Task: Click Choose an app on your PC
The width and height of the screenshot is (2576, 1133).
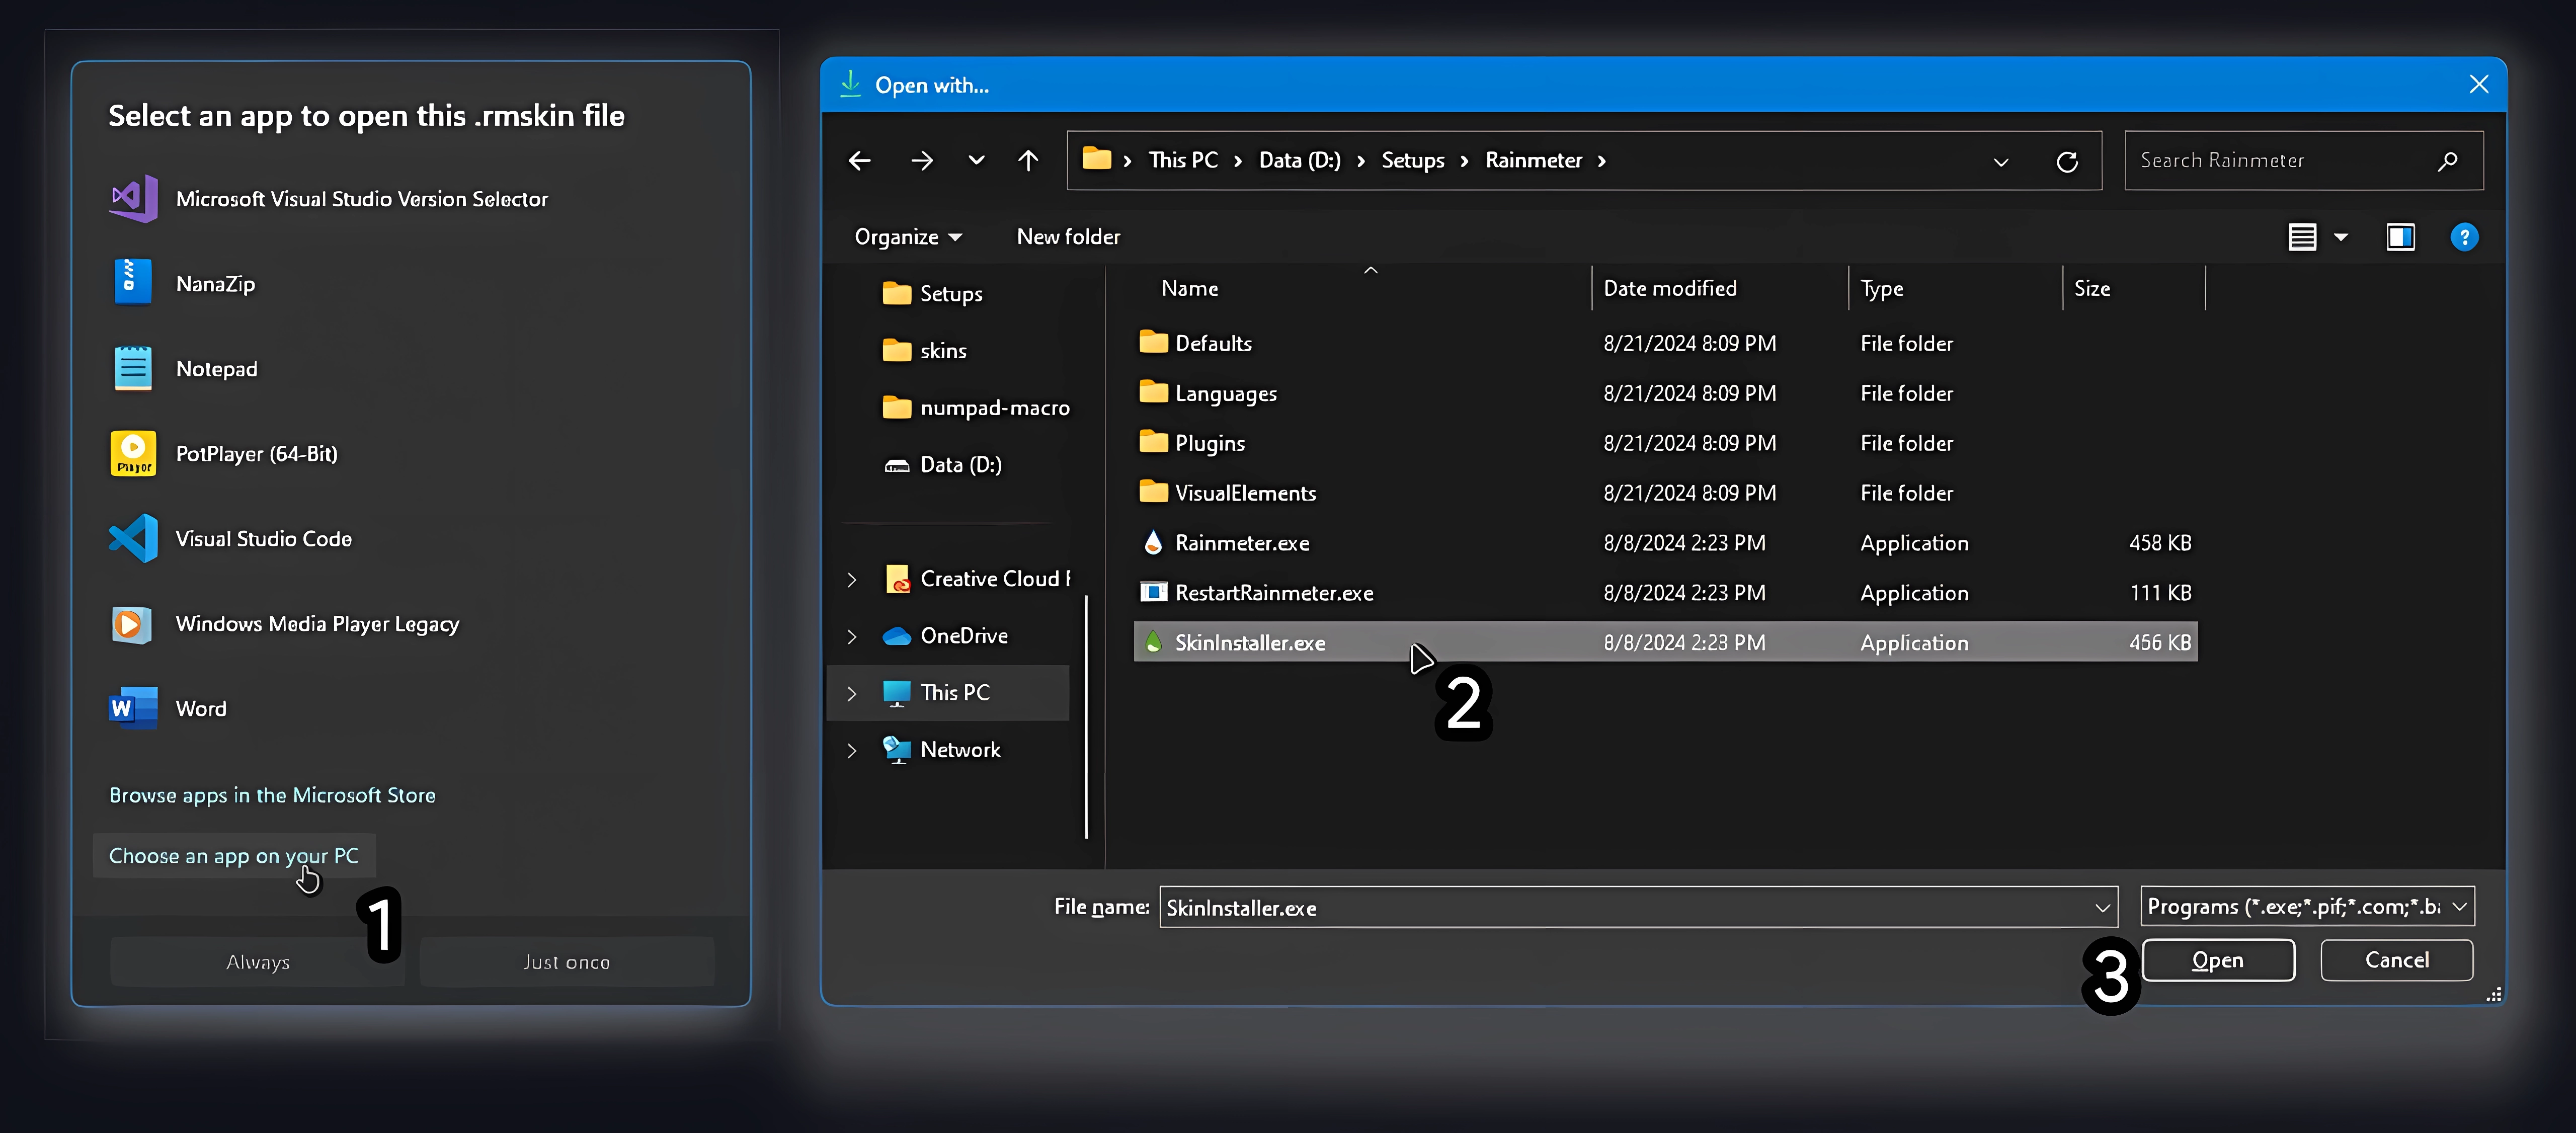Action: (x=233, y=856)
